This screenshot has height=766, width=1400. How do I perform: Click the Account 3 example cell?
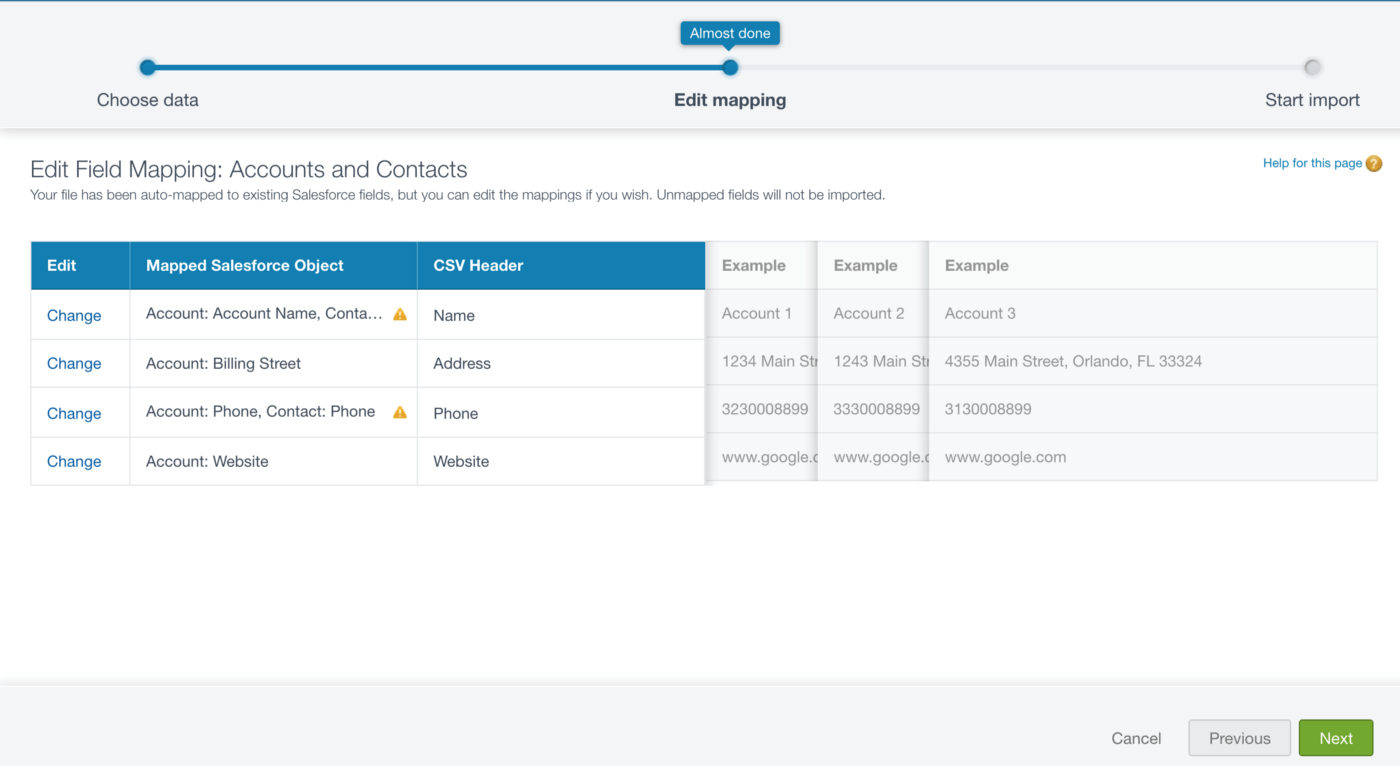[x=1153, y=313]
